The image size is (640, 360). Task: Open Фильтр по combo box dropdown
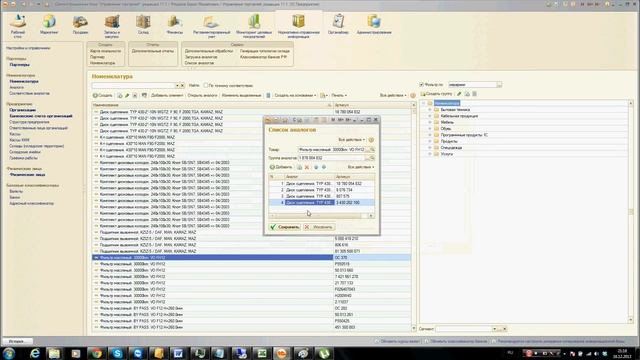pos(499,85)
